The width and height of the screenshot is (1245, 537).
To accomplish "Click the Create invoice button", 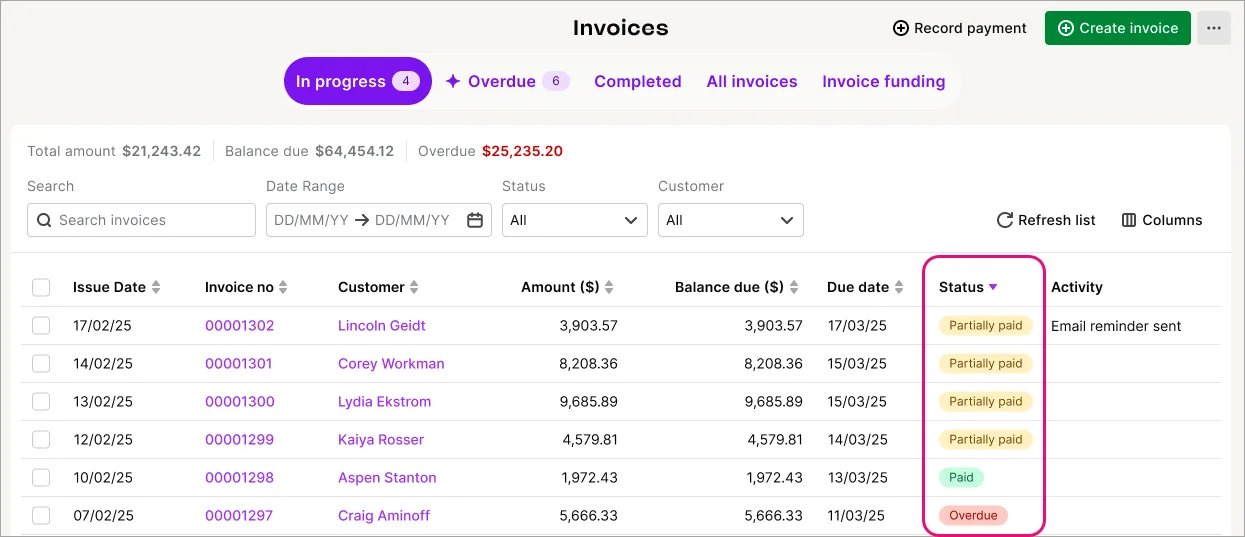I will tap(1118, 28).
